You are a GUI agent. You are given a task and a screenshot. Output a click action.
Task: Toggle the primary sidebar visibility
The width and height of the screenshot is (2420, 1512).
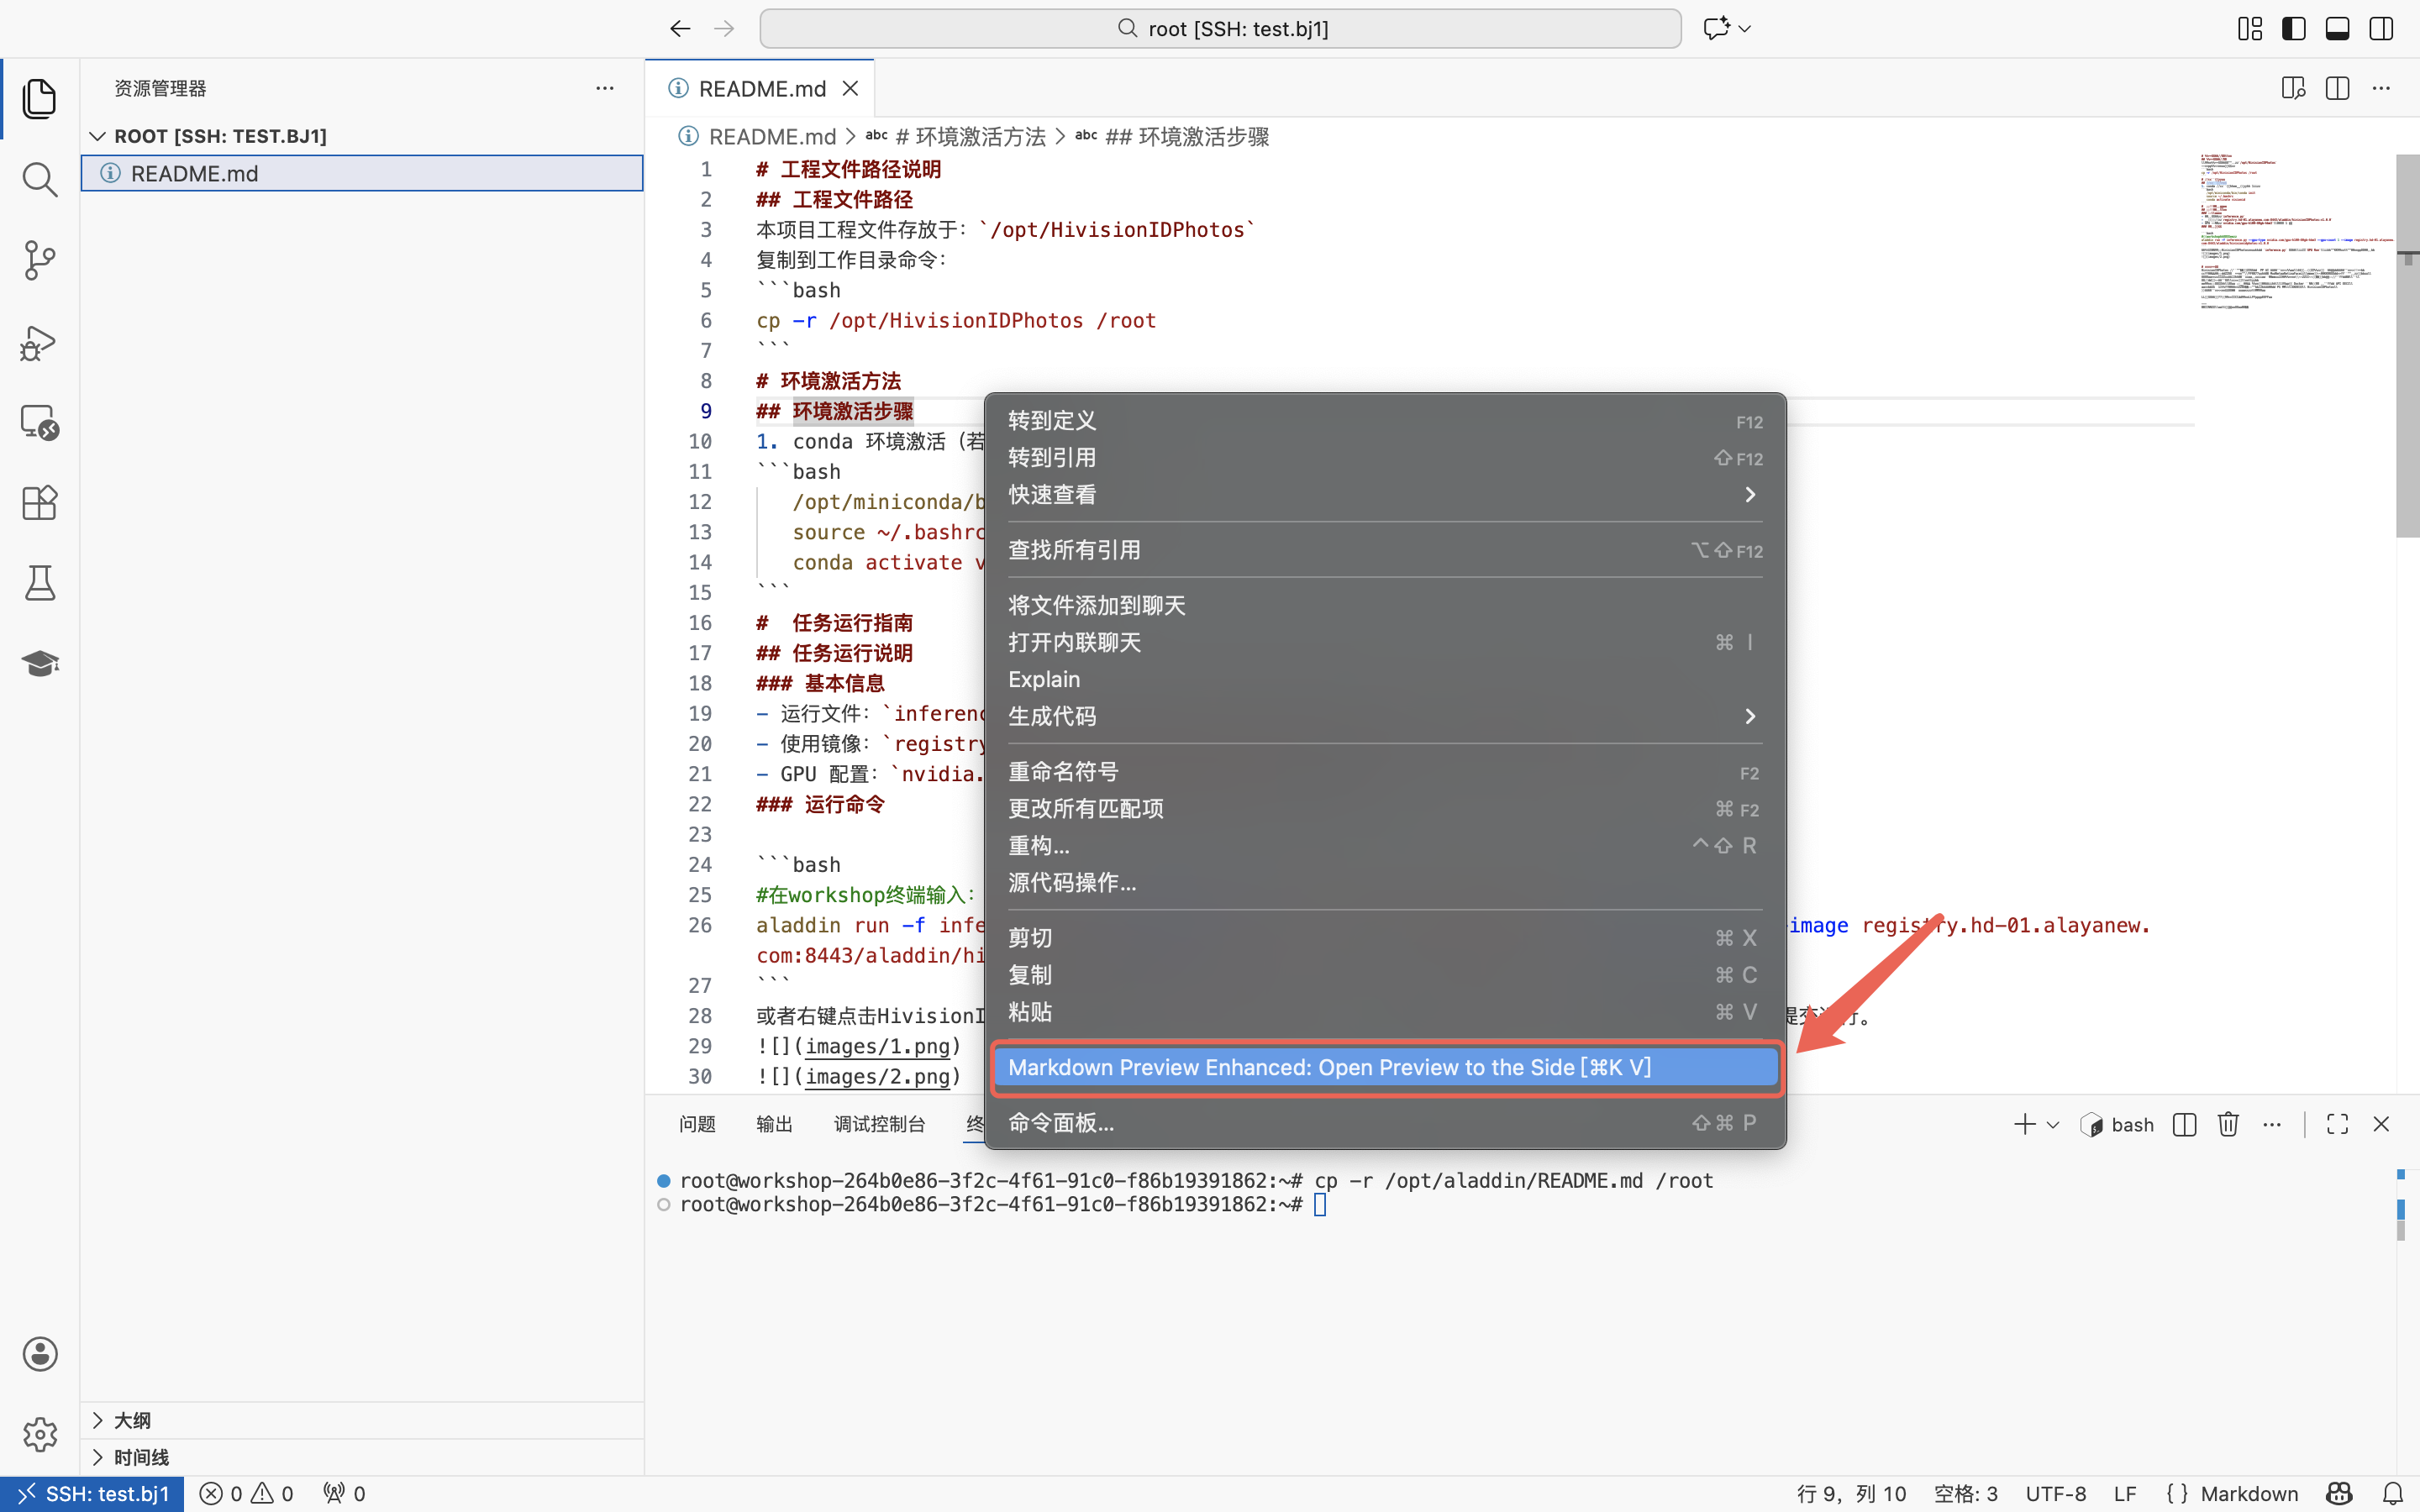coord(2293,29)
